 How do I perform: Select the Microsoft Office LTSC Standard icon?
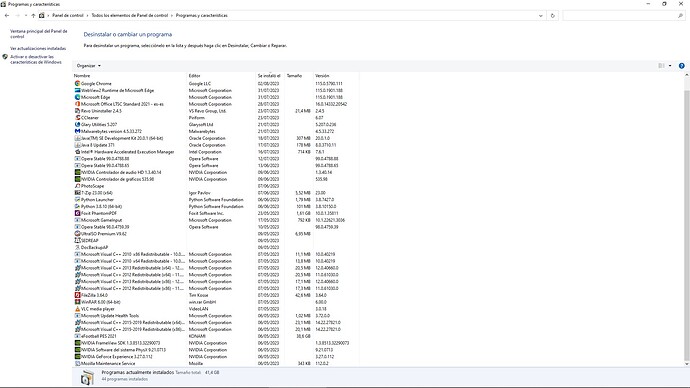[x=77, y=104]
